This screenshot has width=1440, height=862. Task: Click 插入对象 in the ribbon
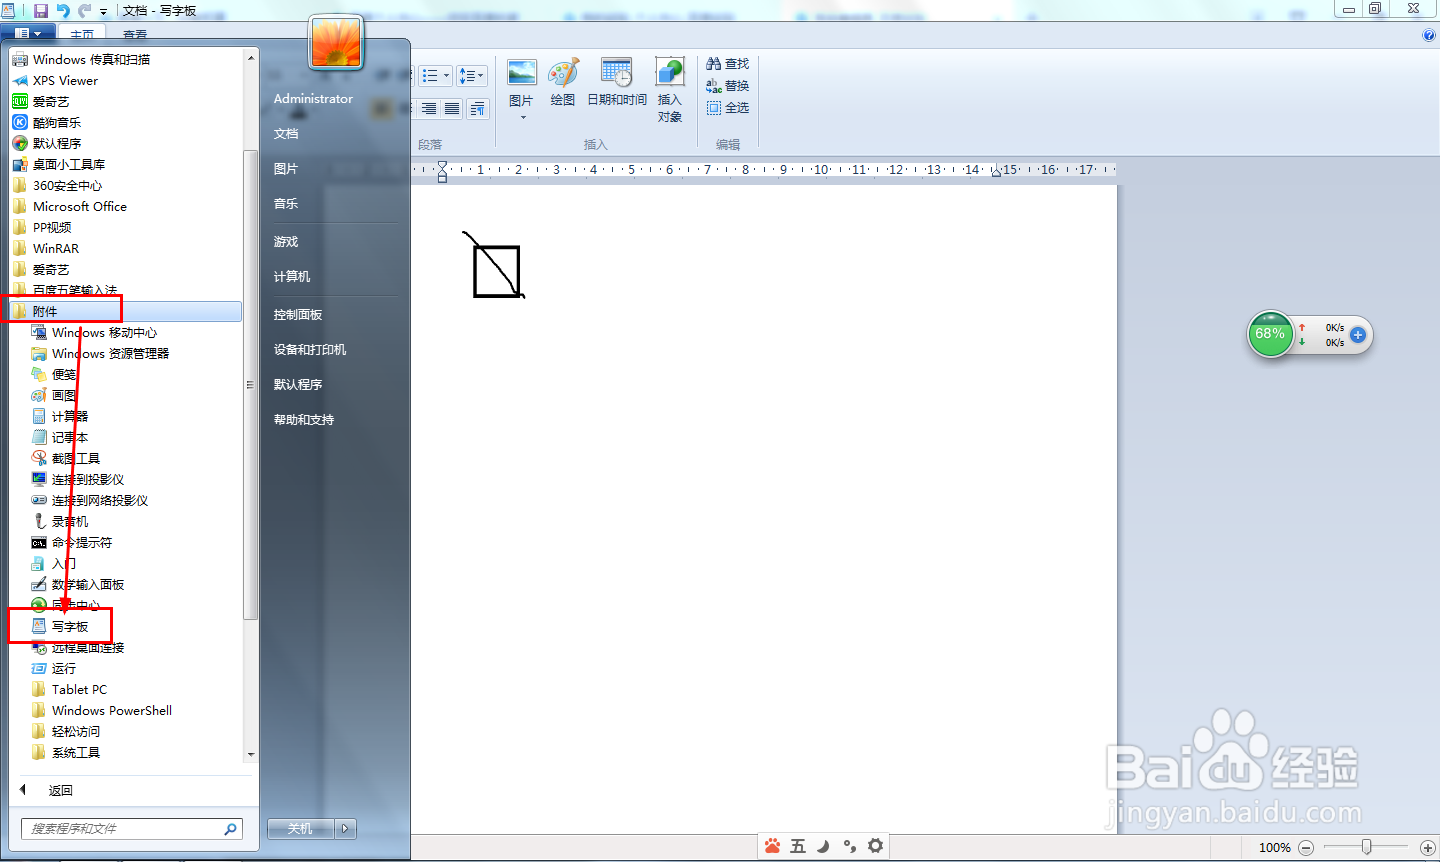point(670,90)
